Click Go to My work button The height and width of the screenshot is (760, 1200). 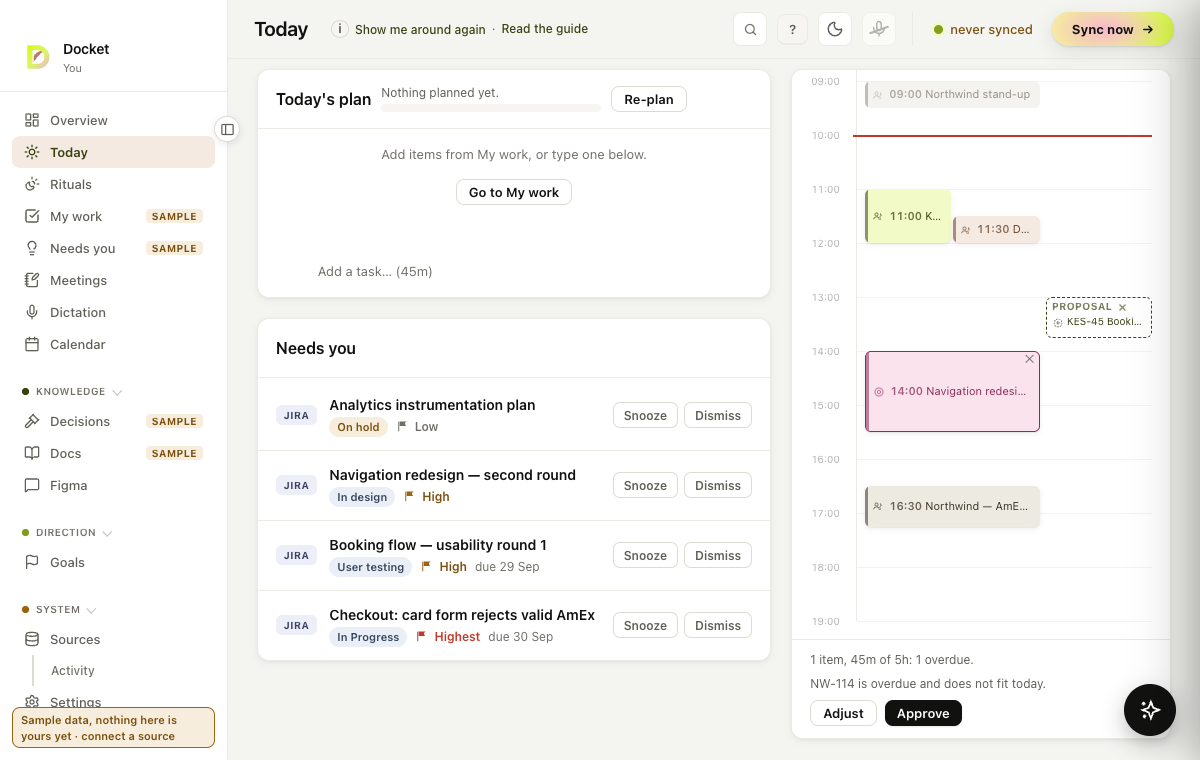point(514,192)
